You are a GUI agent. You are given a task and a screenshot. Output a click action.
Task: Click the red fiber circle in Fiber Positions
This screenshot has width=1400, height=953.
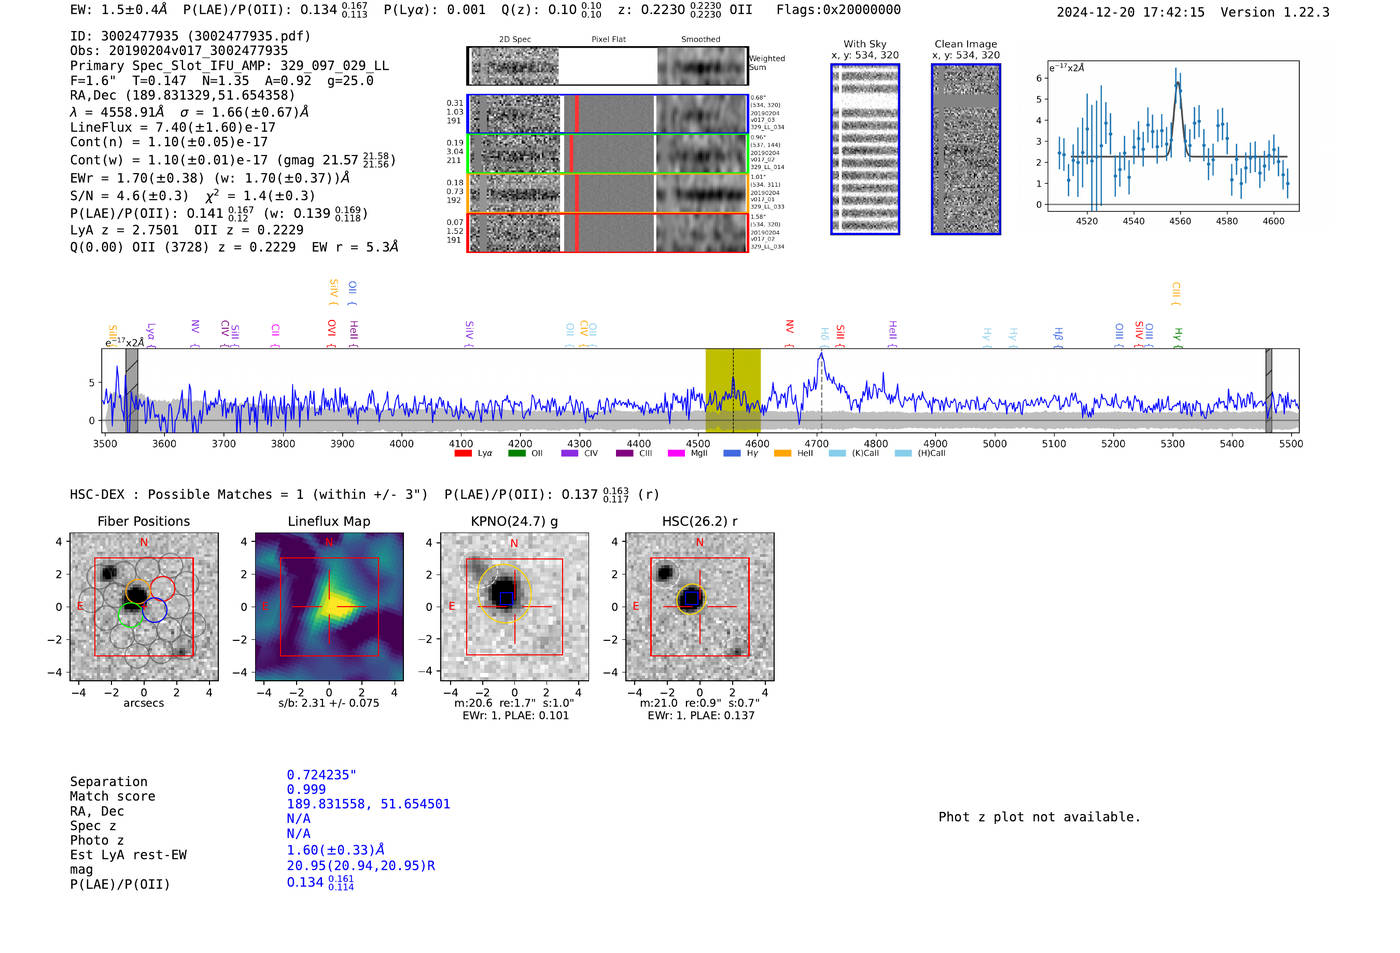pyautogui.click(x=161, y=589)
